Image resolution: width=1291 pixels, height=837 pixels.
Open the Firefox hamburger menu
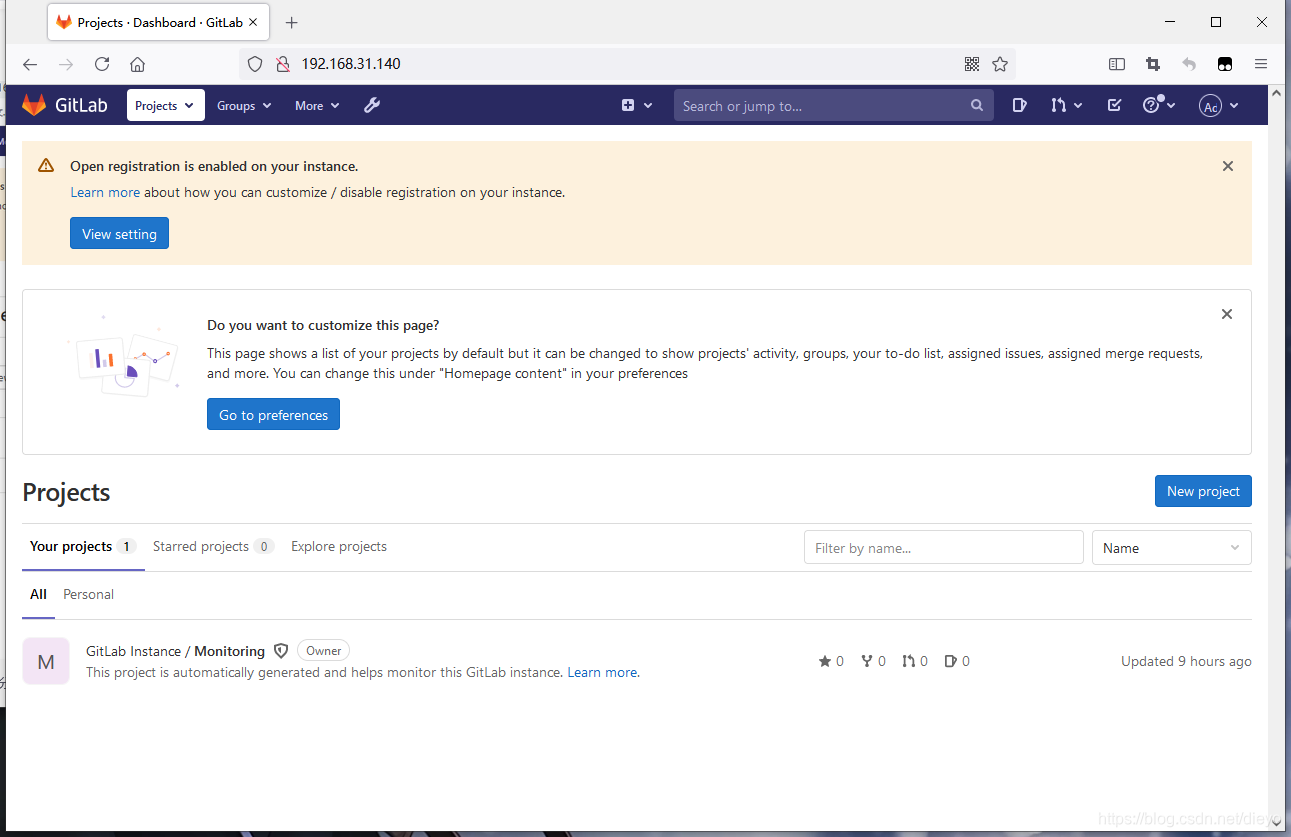(1261, 64)
